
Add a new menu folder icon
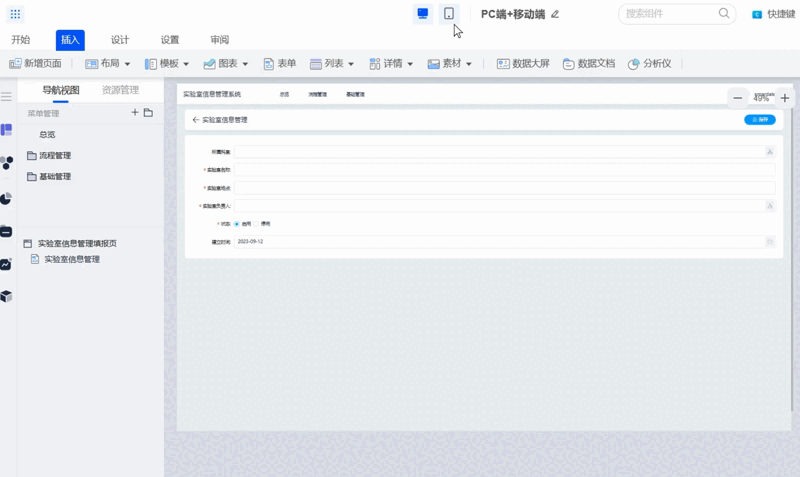[148, 112]
